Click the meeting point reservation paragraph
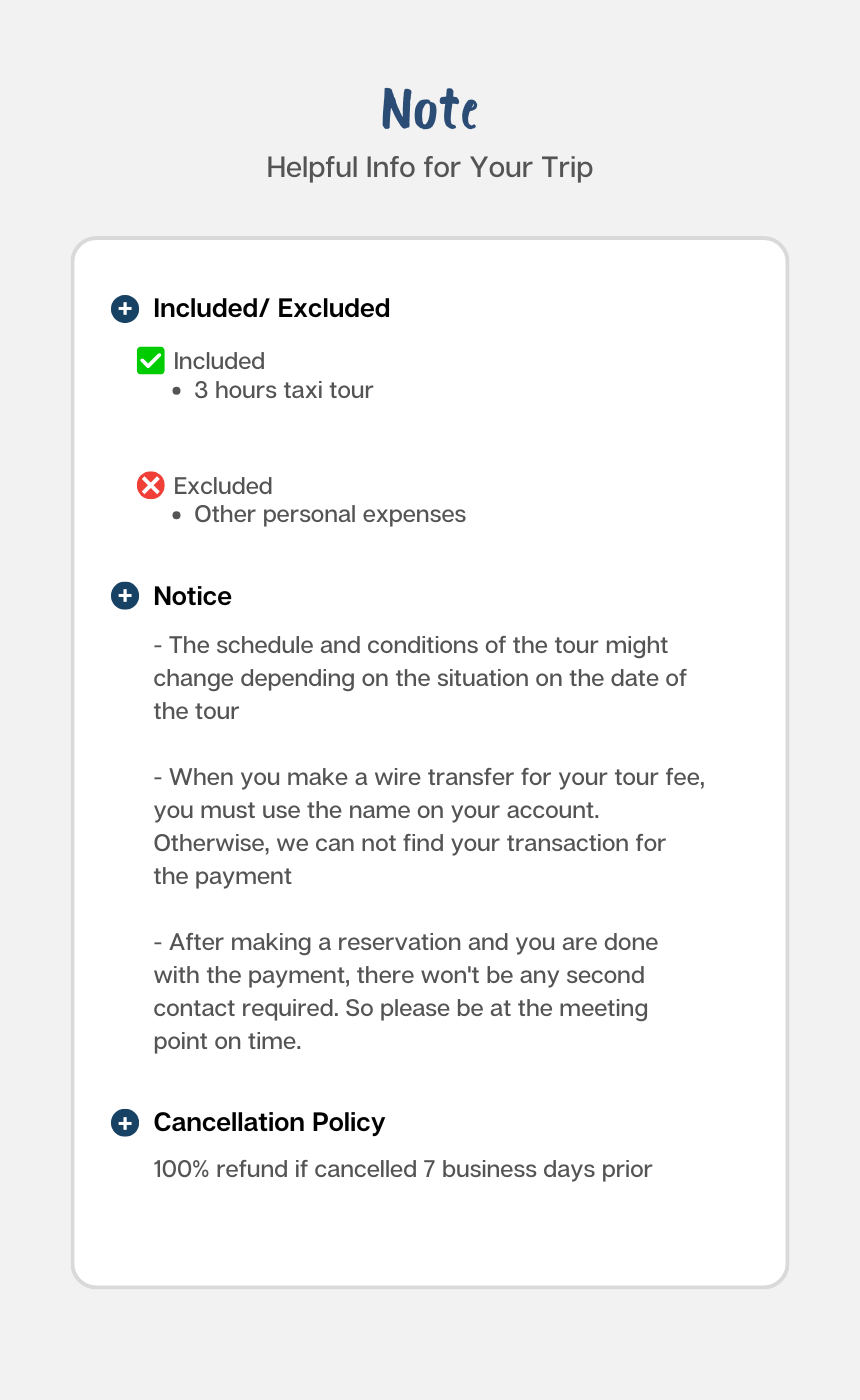860x1400 pixels. 405,991
